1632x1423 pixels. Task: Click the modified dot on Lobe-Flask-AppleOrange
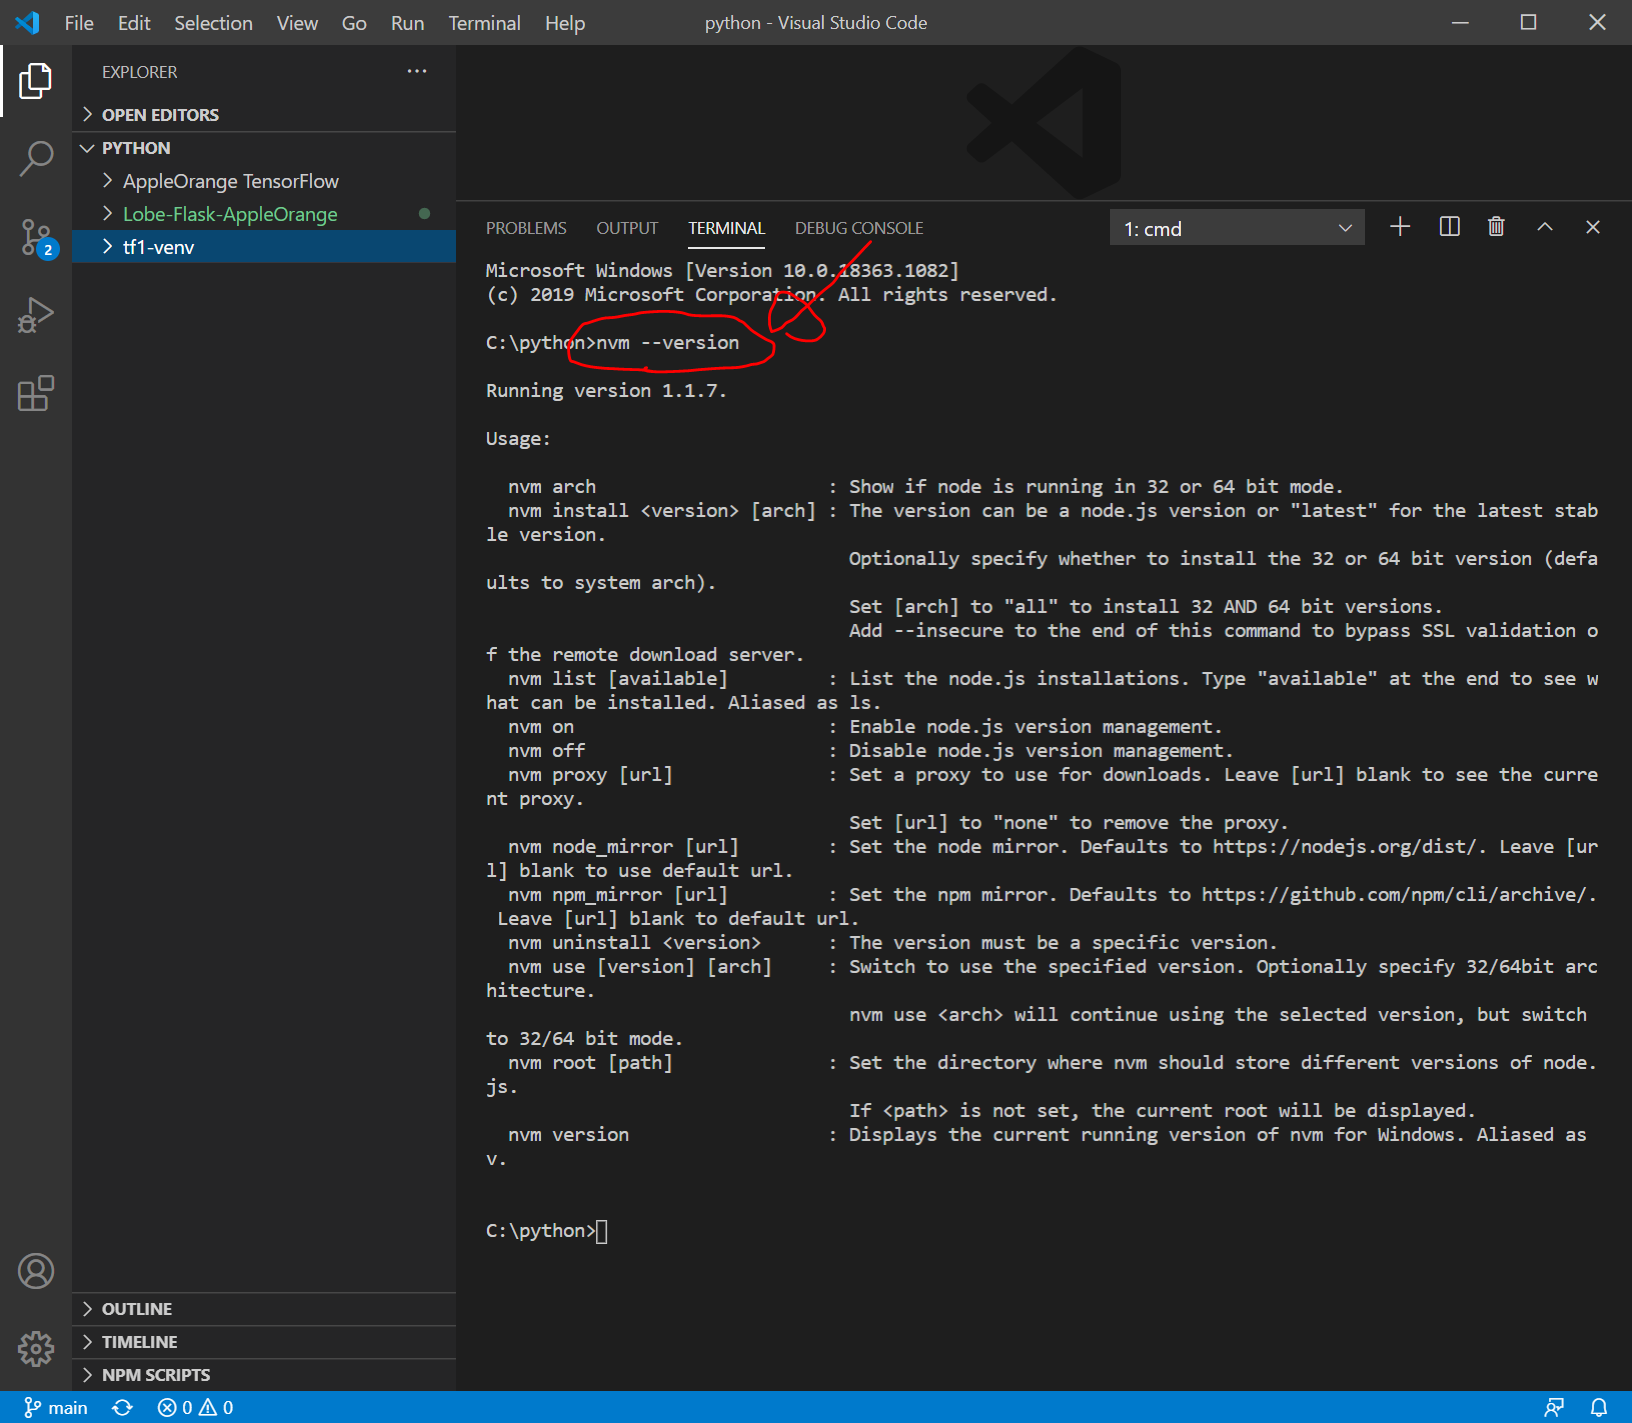(425, 214)
